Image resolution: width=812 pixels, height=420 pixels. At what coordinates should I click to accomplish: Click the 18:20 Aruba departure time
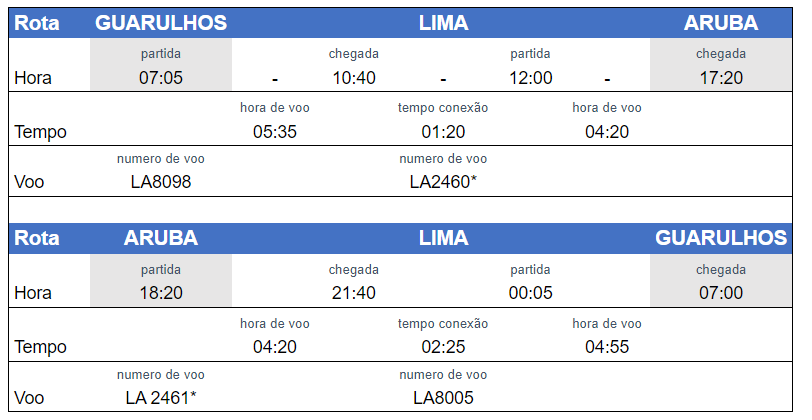161,294
